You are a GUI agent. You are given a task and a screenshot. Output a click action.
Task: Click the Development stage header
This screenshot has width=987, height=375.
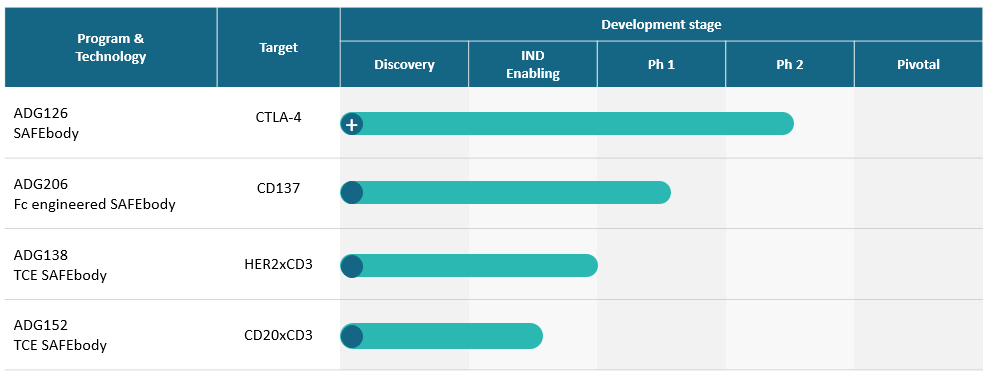tap(661, 25)
